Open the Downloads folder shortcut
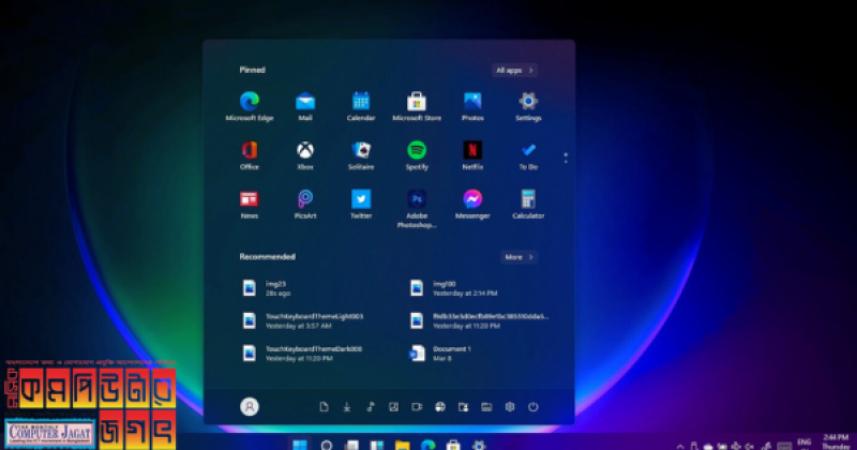The width and height of the screenshot is (857, 450). 347,407
